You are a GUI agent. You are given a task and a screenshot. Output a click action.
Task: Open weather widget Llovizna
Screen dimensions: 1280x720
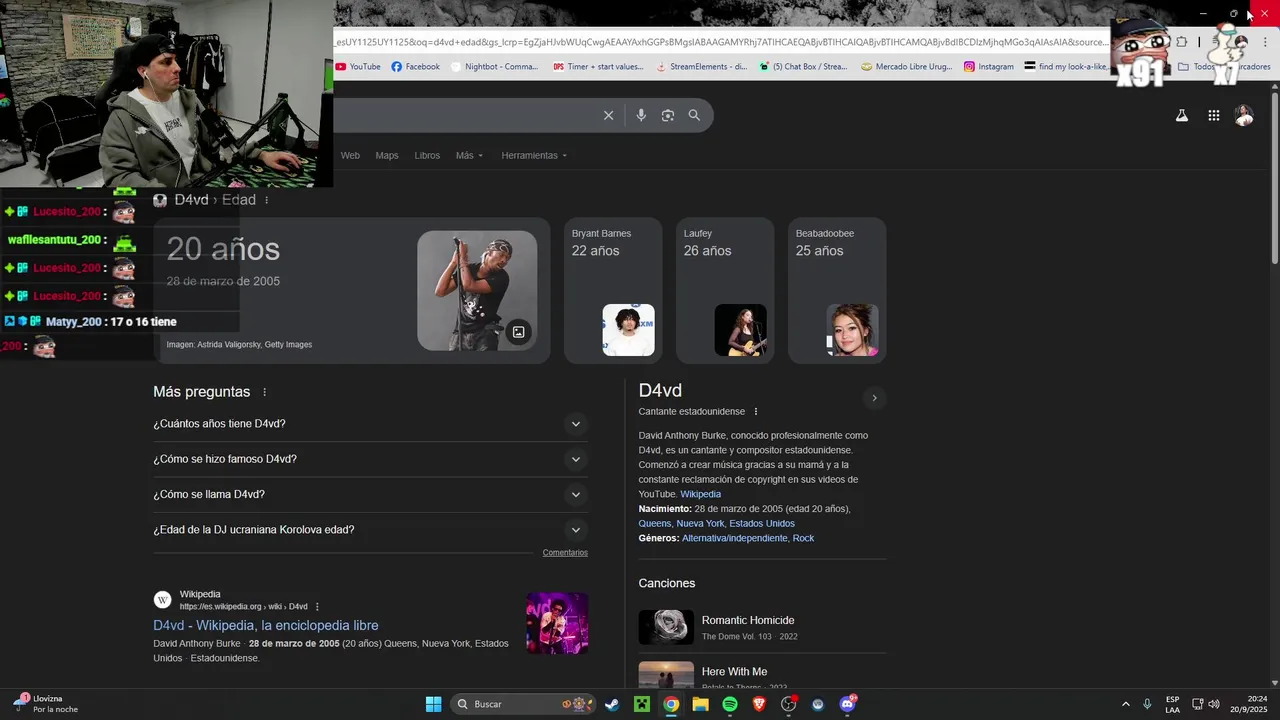coord(46,704)
